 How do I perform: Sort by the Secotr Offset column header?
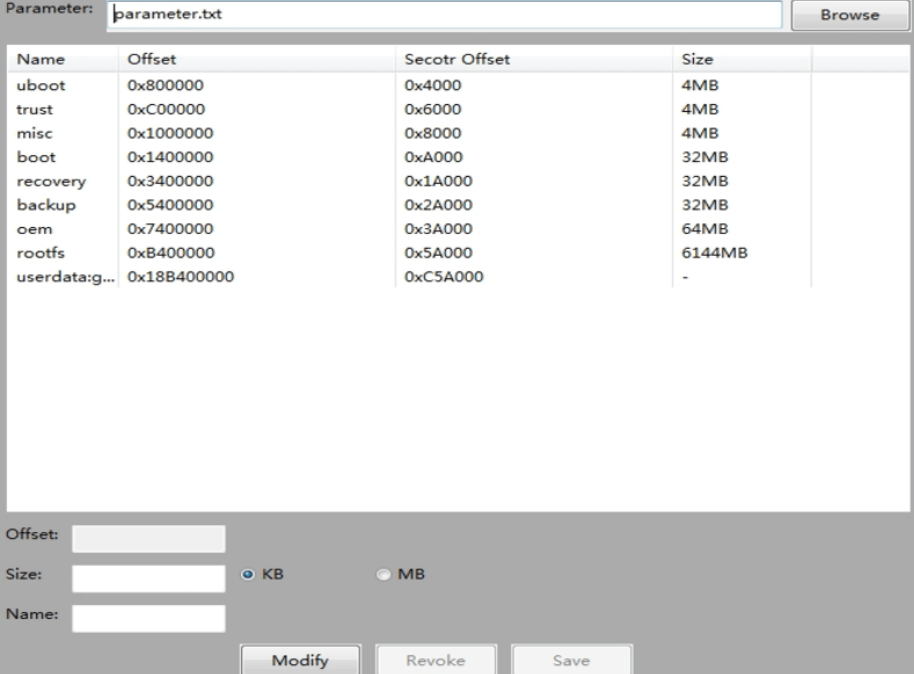pyautogui.click(x=534, y=59)
